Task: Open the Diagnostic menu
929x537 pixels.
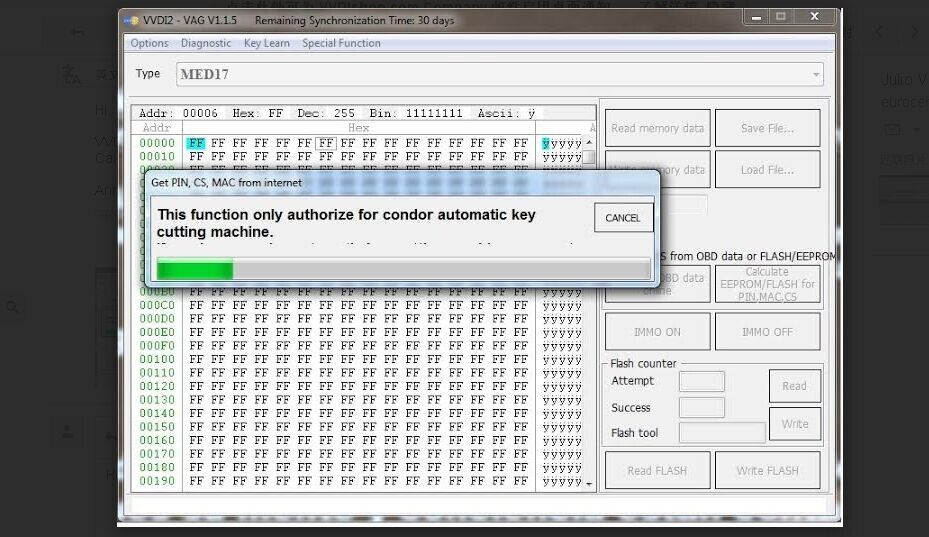Action: pyautogui.click(x=206, y=43)
